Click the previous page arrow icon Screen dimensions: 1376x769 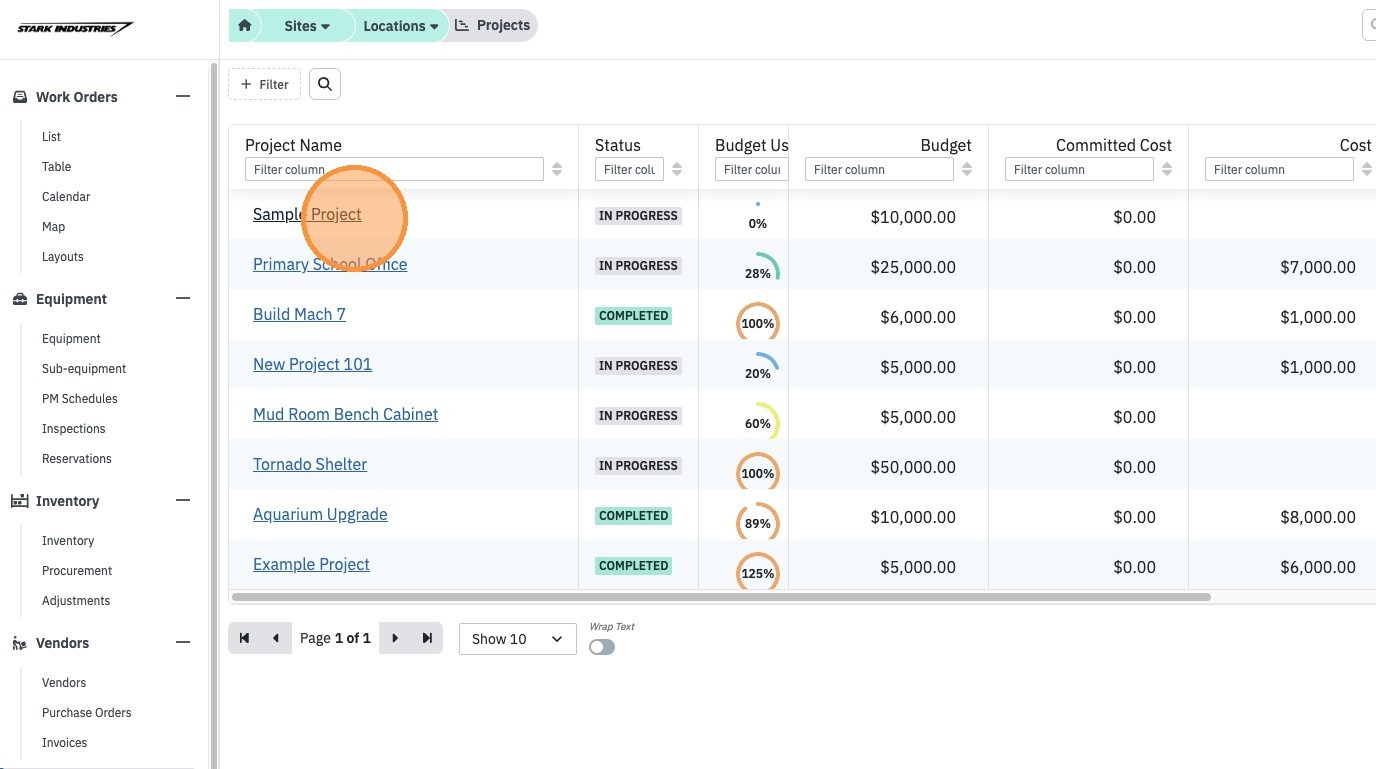click(276, 638)
